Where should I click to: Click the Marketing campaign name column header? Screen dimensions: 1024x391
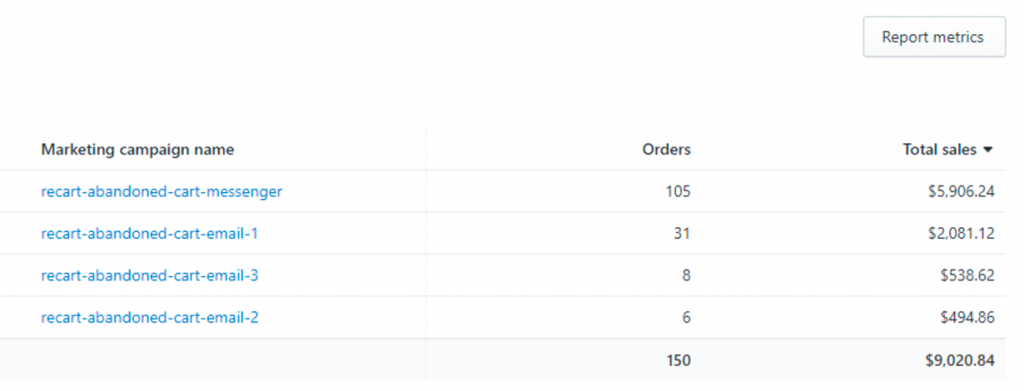pyautogui.click(x=138, y=149)
